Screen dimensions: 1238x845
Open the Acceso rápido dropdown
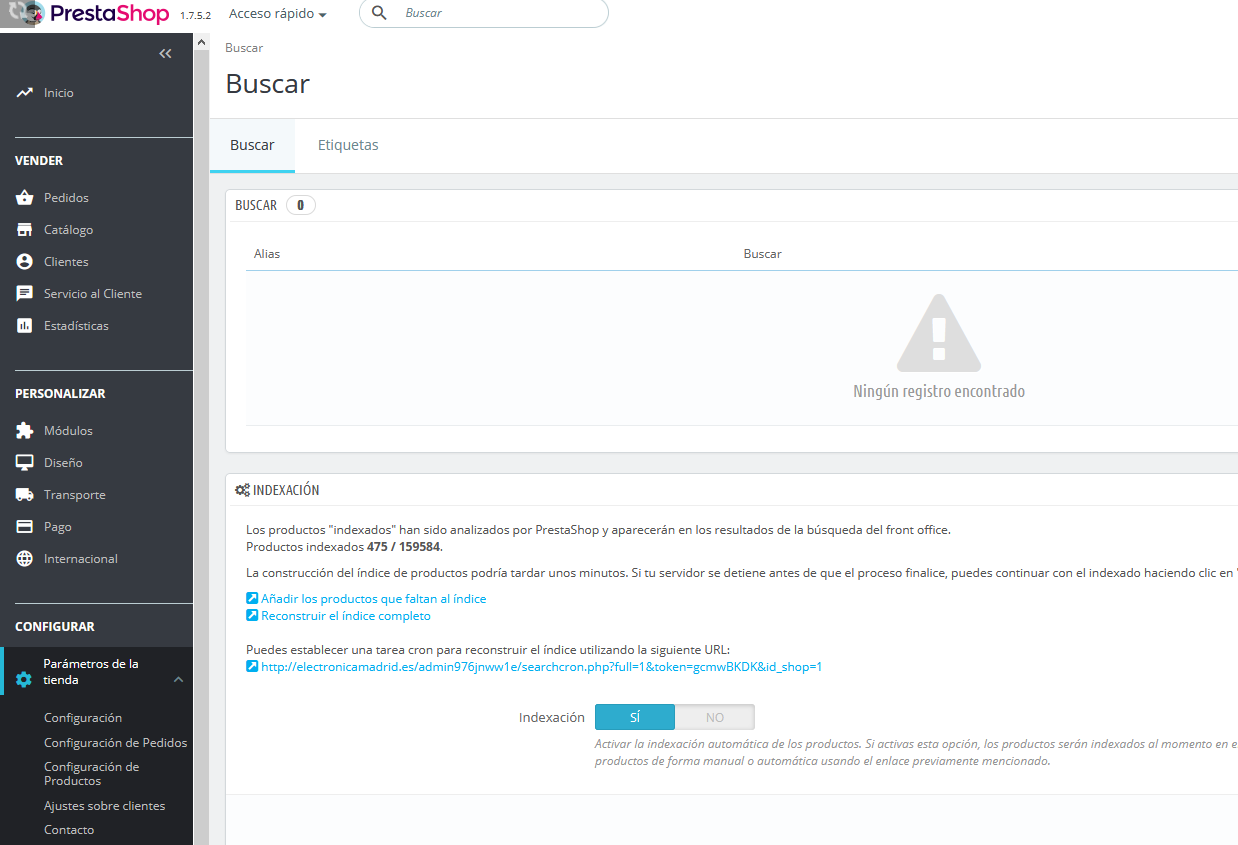click(x=278, y=14)
